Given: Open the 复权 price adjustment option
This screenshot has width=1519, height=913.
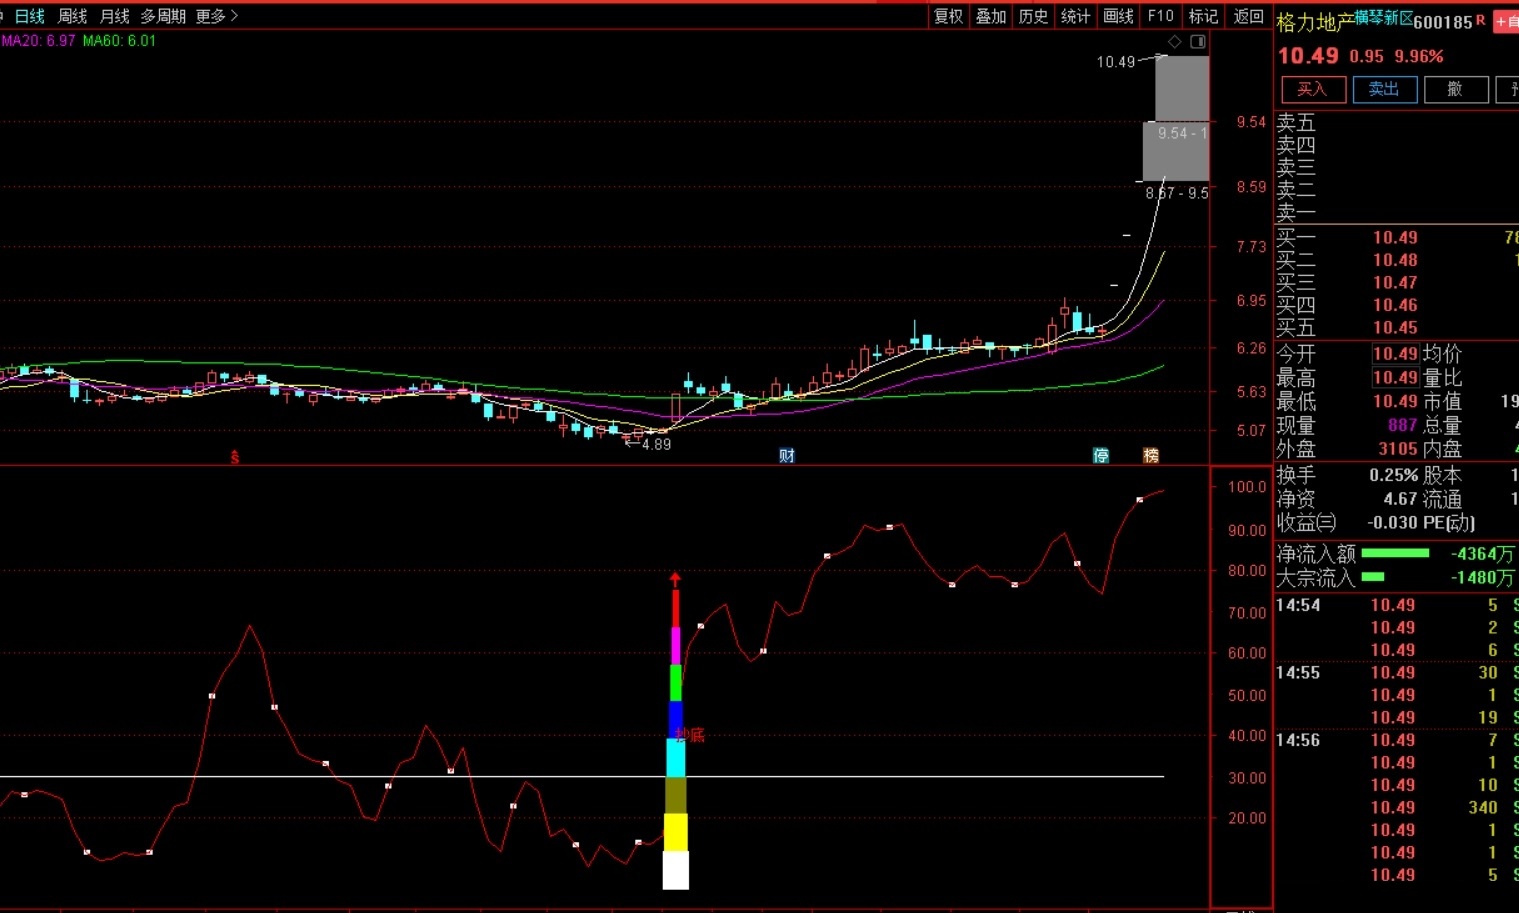Looking at the screenshot, I should click(x=948, y=16).
